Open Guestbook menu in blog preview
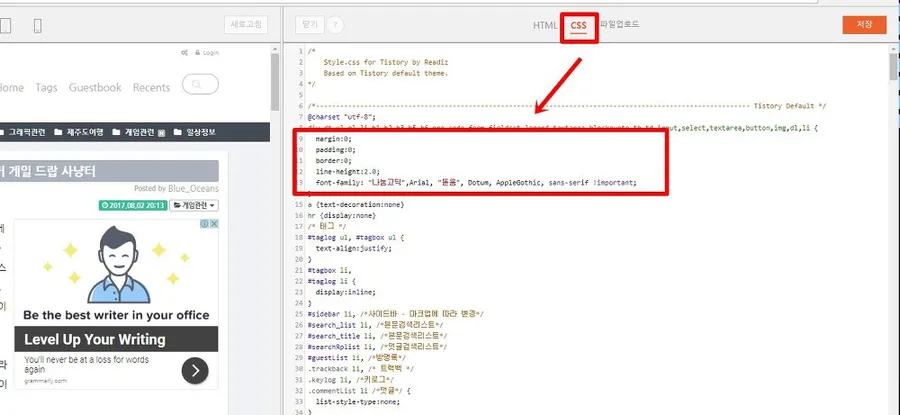 (95, 87)
